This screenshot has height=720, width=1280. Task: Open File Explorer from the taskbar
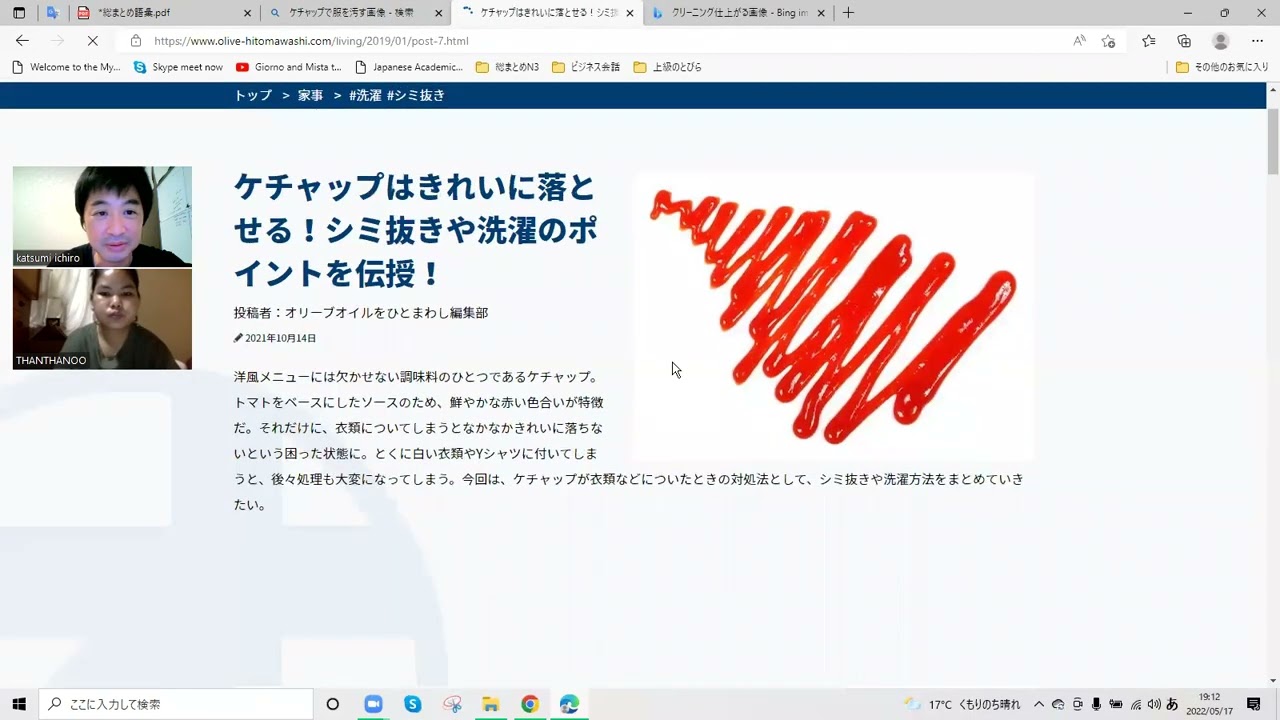pos(491,704)
